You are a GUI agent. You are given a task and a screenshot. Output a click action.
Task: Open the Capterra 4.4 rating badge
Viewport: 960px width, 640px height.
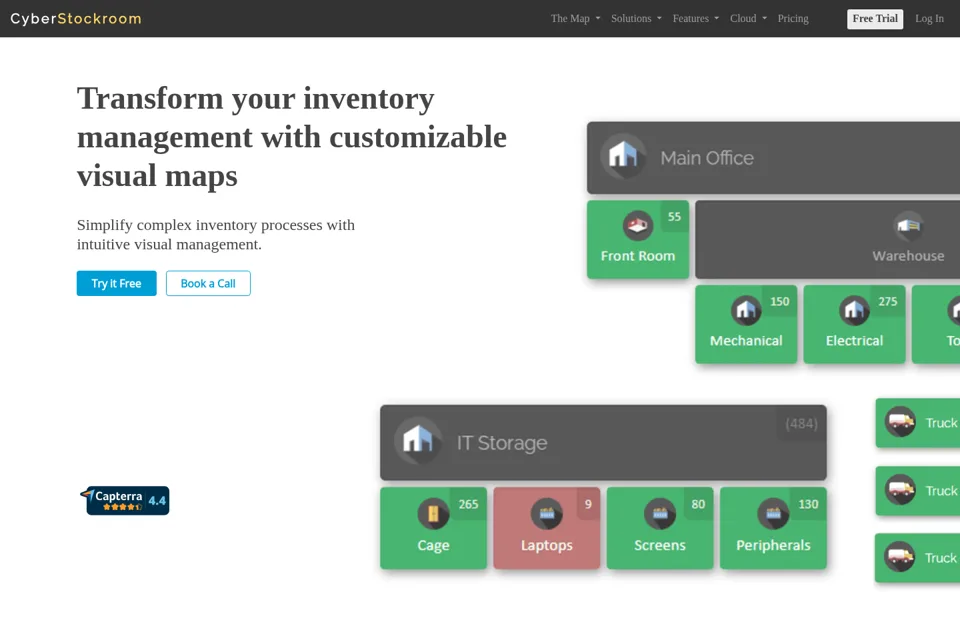(125, 500)
